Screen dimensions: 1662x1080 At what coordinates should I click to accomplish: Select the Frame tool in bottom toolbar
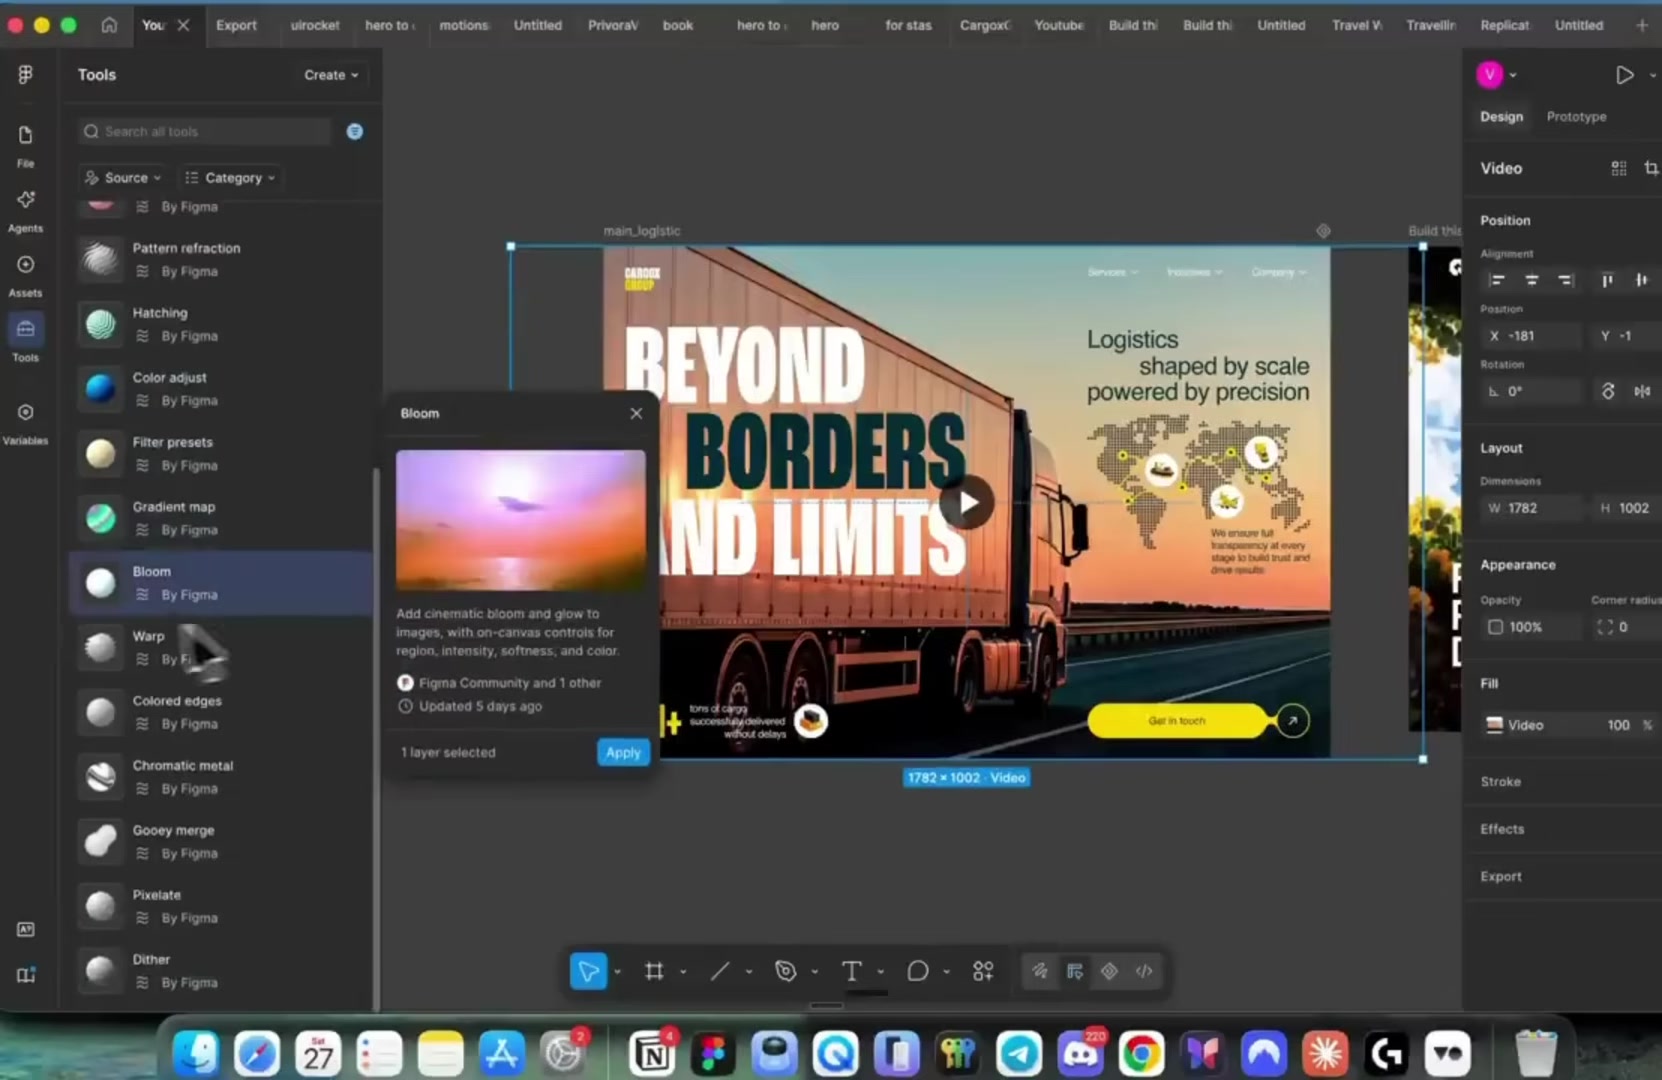tap(654, 971)
